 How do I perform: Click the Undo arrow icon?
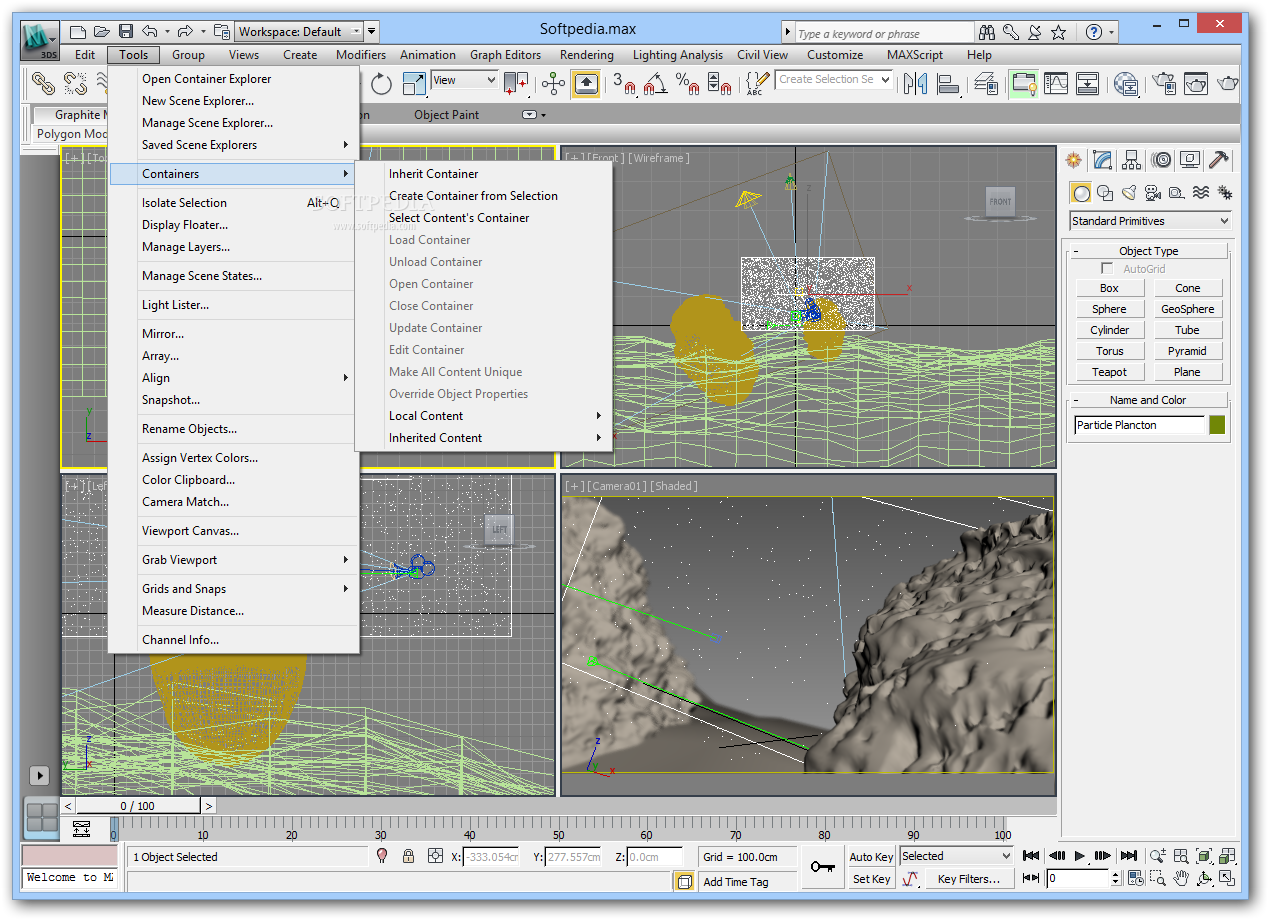(149, 32)
